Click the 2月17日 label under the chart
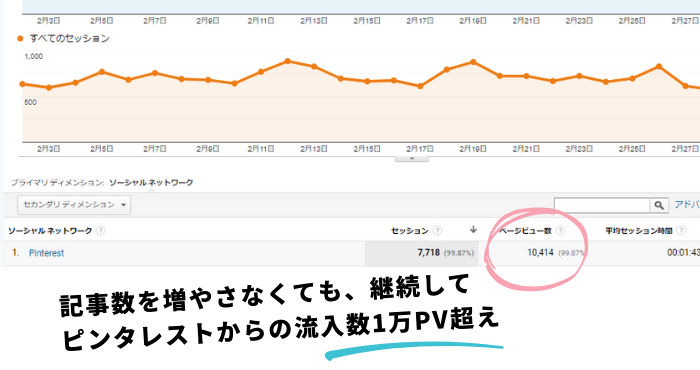Viewport: 700px width, 370px height. pyautogui.click(x=420, y=149)
